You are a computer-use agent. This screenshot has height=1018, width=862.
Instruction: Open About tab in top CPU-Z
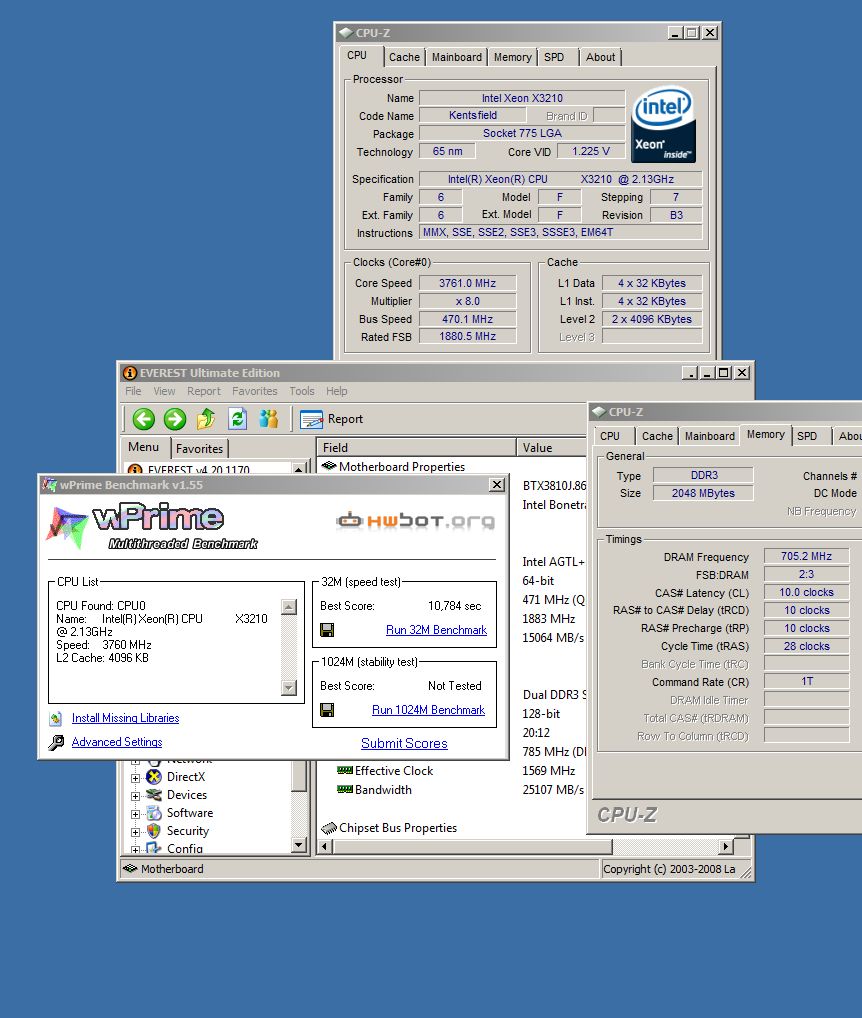coord(600,57)
